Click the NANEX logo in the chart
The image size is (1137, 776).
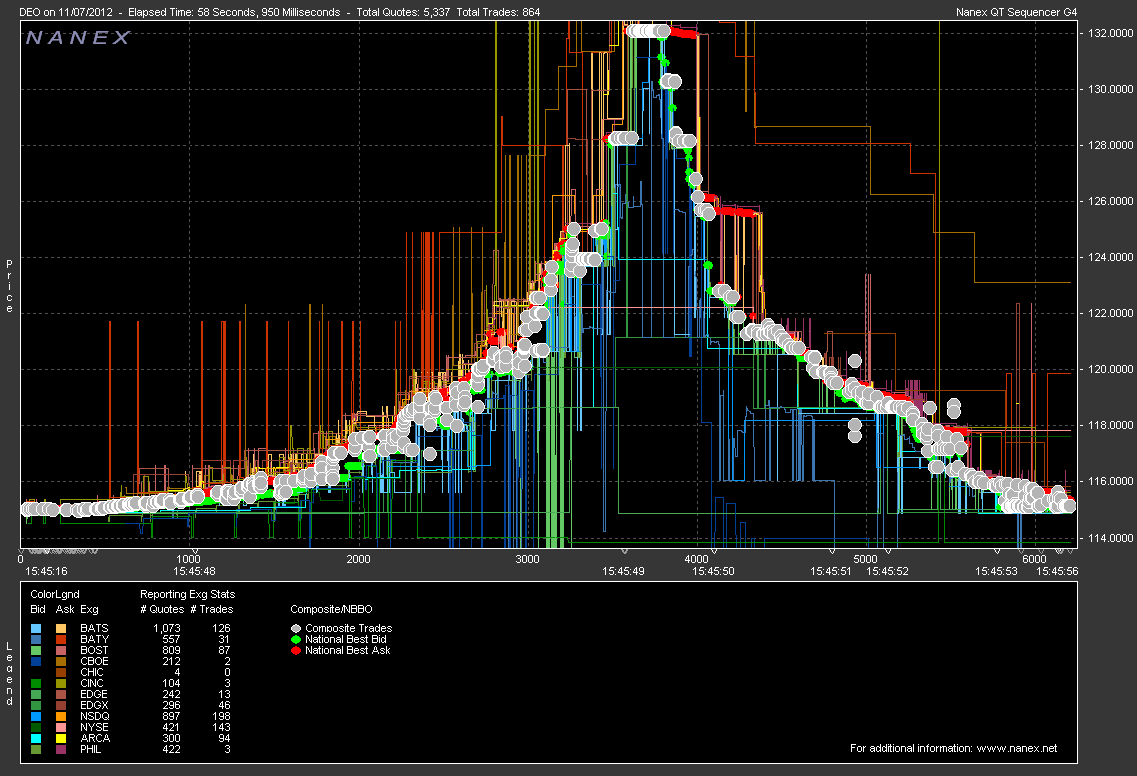click(x=78, y=38)
